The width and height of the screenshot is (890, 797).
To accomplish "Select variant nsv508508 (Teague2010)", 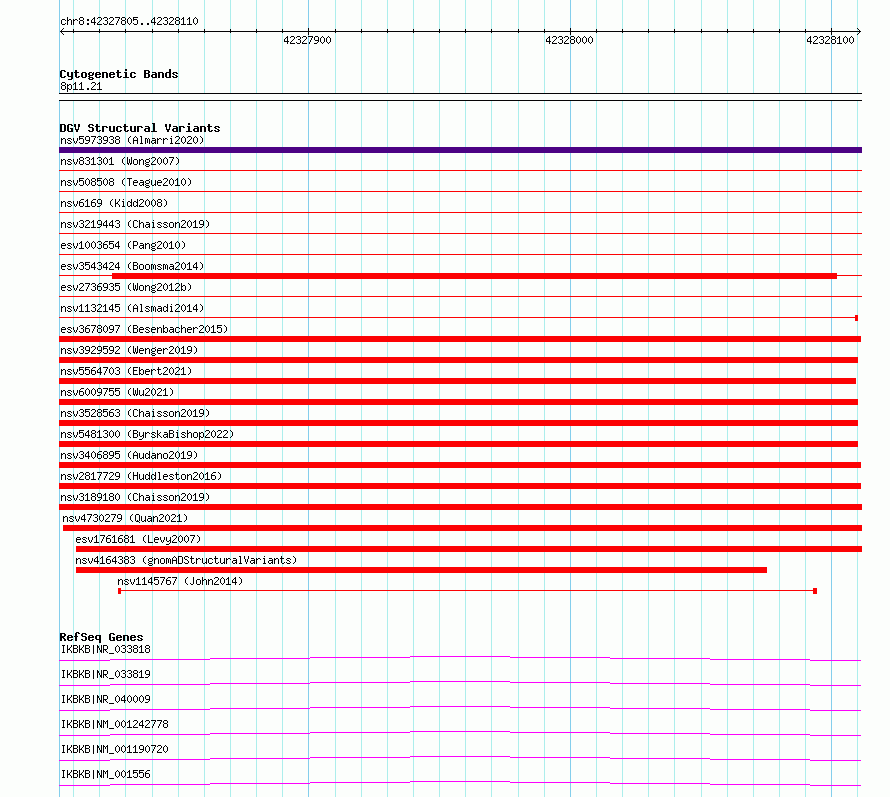I will (x=126, y=182).
